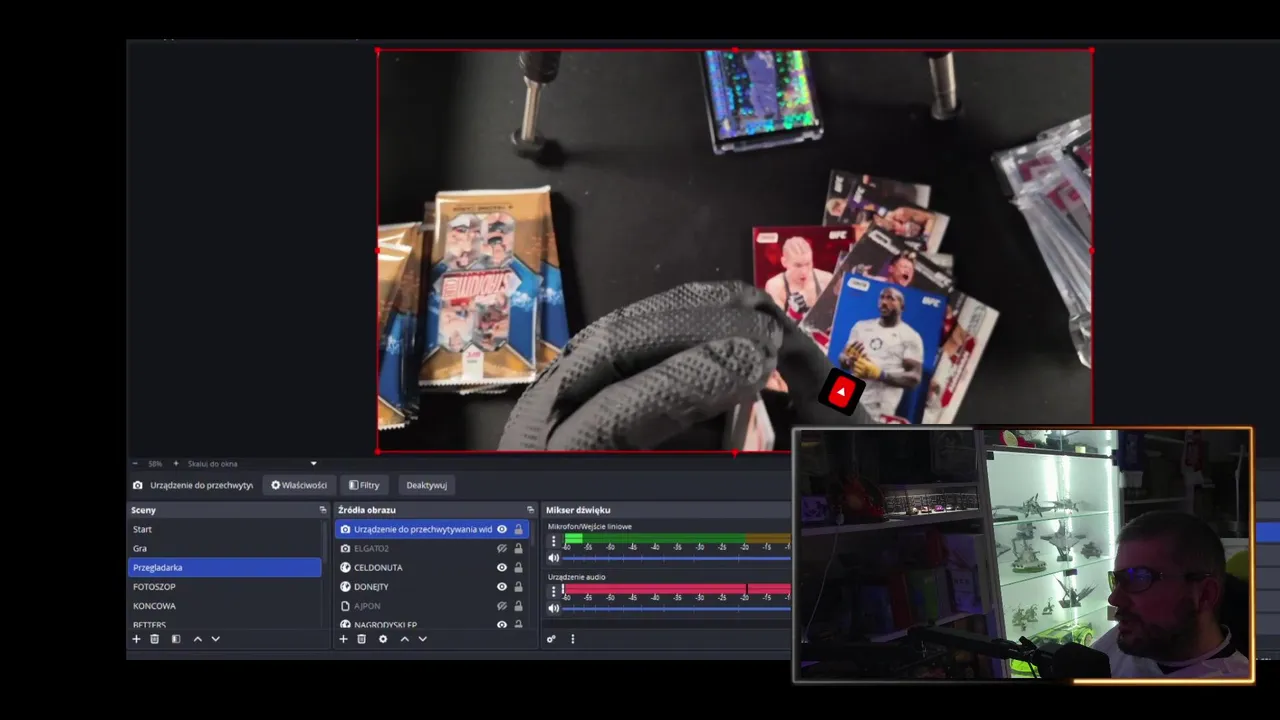Image resolution: width=1280 pixels, height=720 pixels.
Task: Open advanced audio properties gears icon in the mixer
Action: tap(551, 639)
